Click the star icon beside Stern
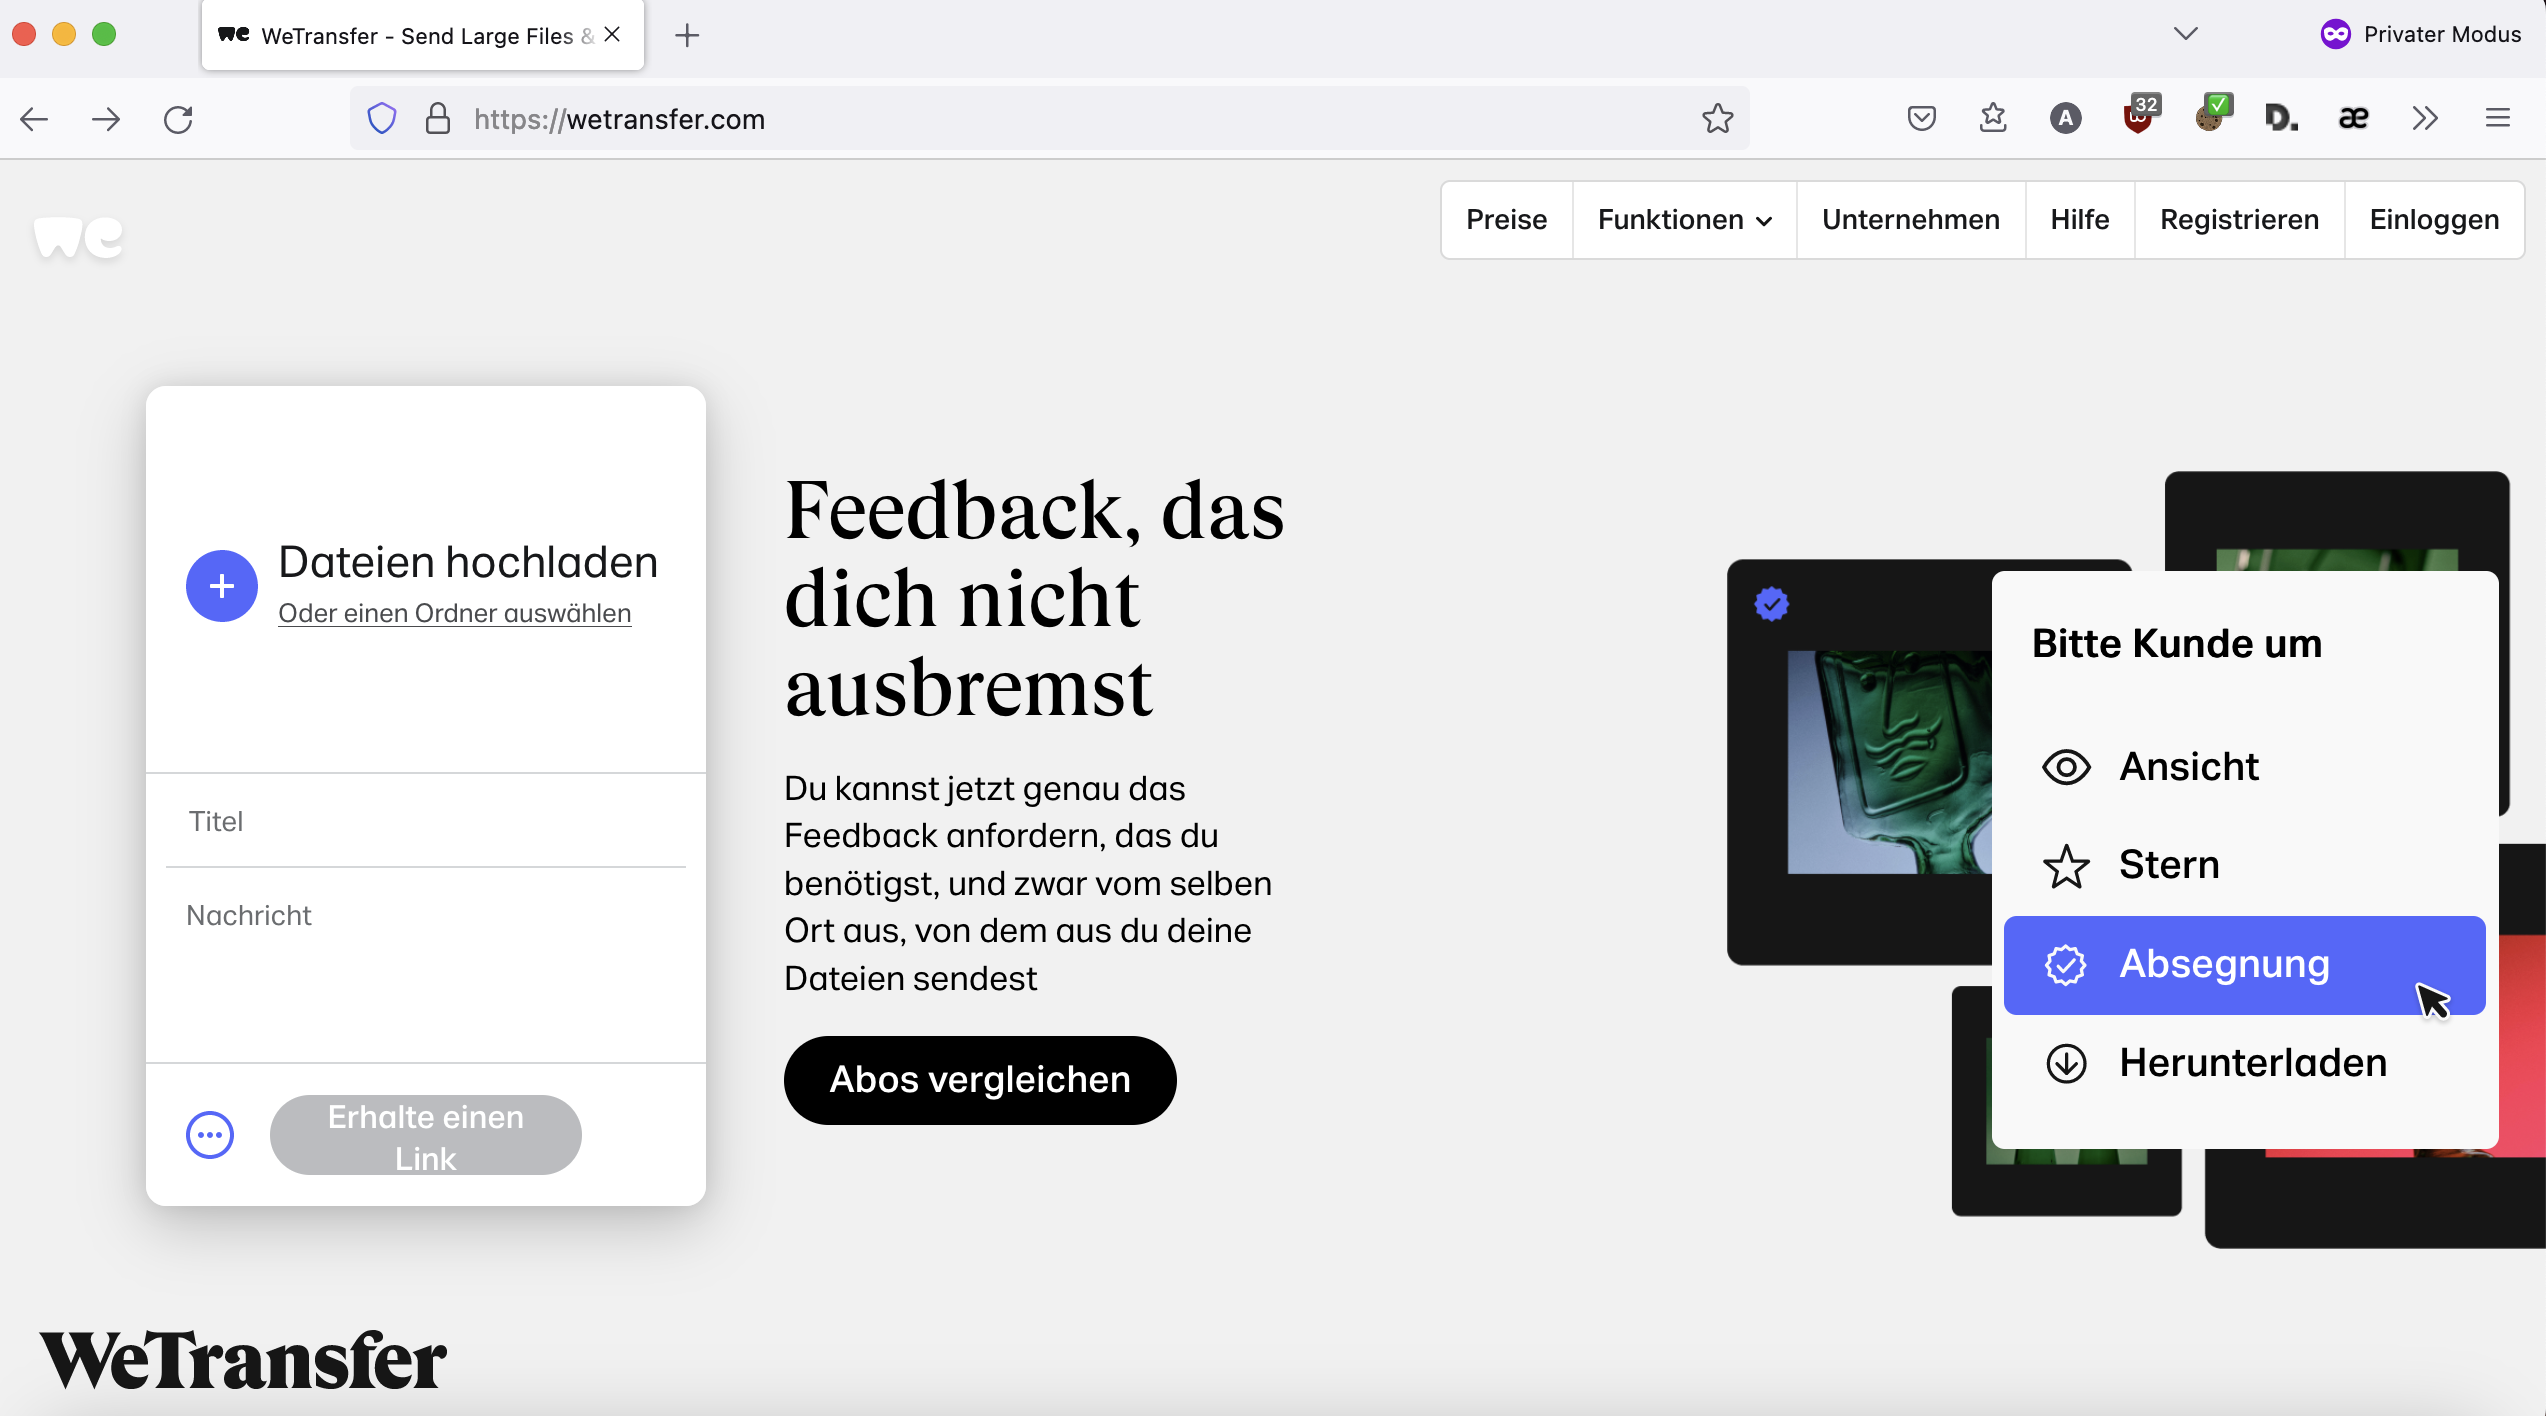Screen dimensions: 2546x1416 click(2066, 866)
